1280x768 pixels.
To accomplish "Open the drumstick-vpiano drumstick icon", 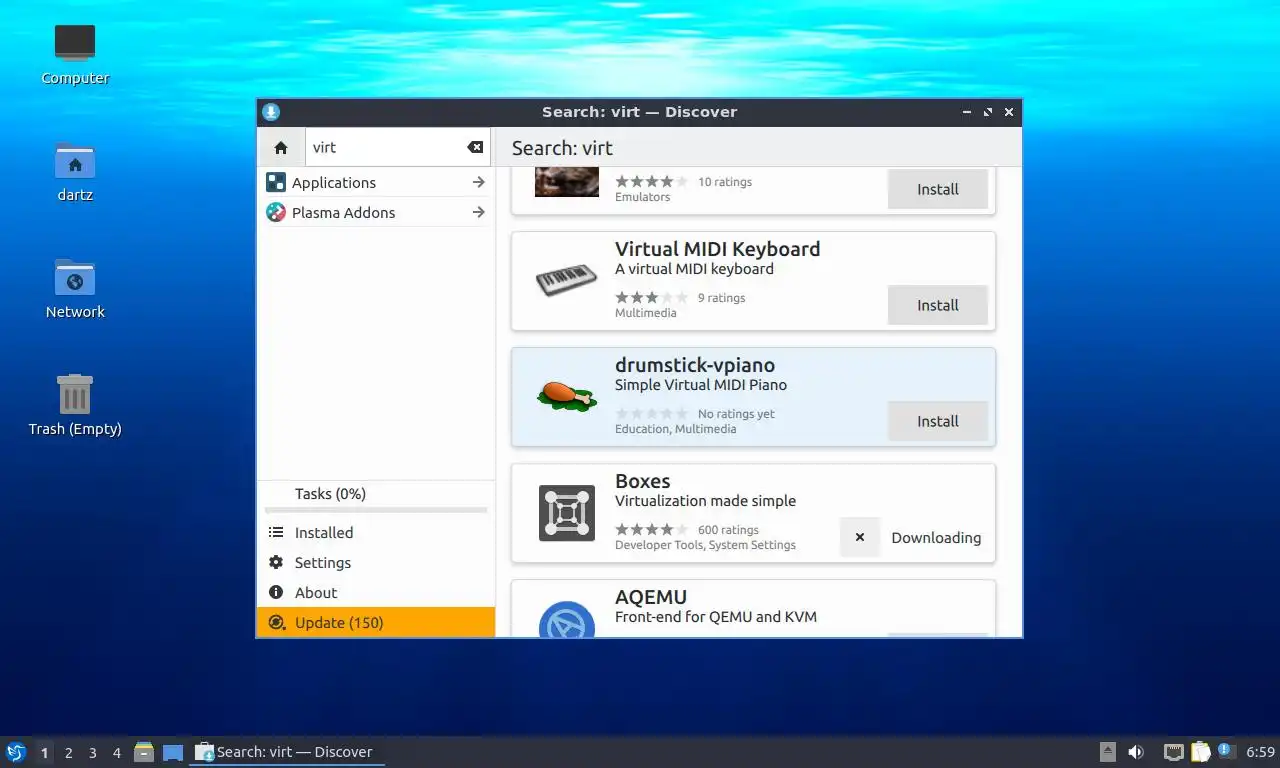I will (566, 396).
